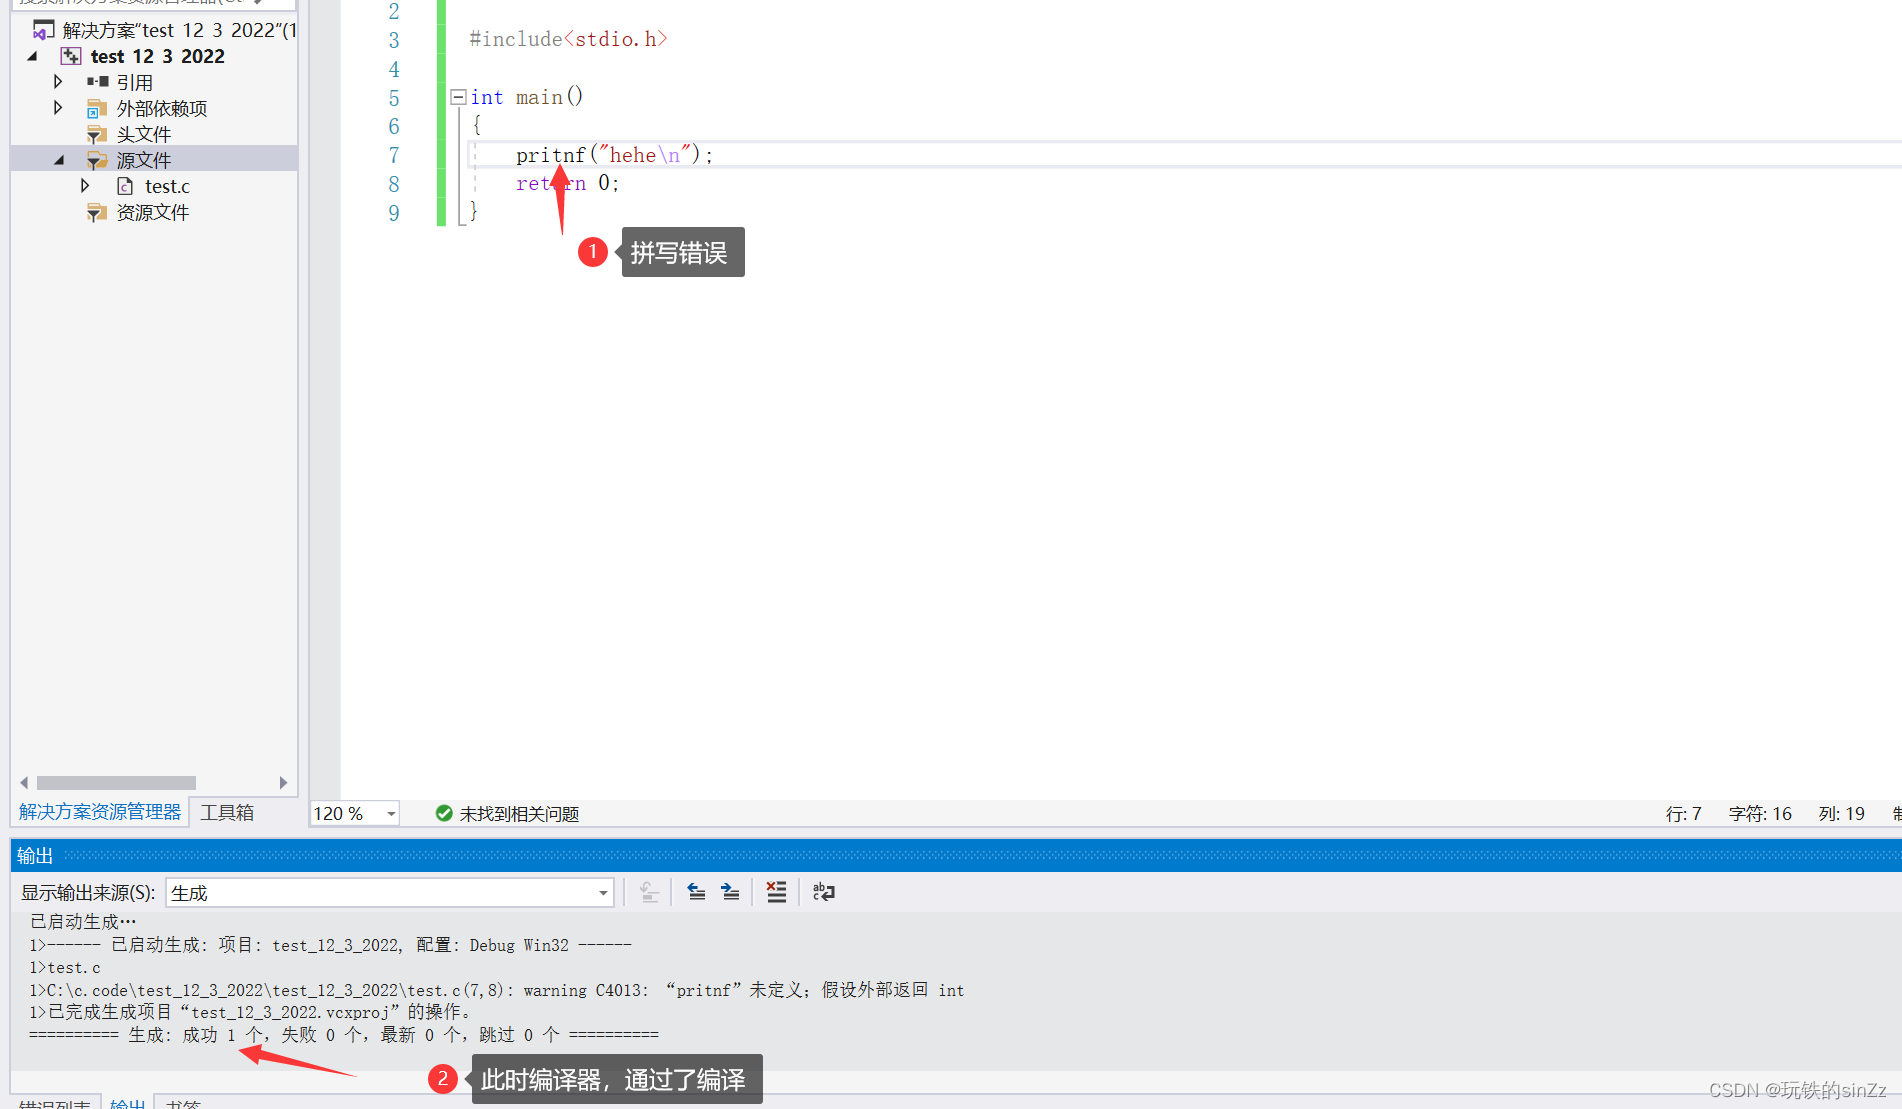1902x1109 pixels.
Task: Click the project icon next to test 12 3 2022
Action: 71,56
